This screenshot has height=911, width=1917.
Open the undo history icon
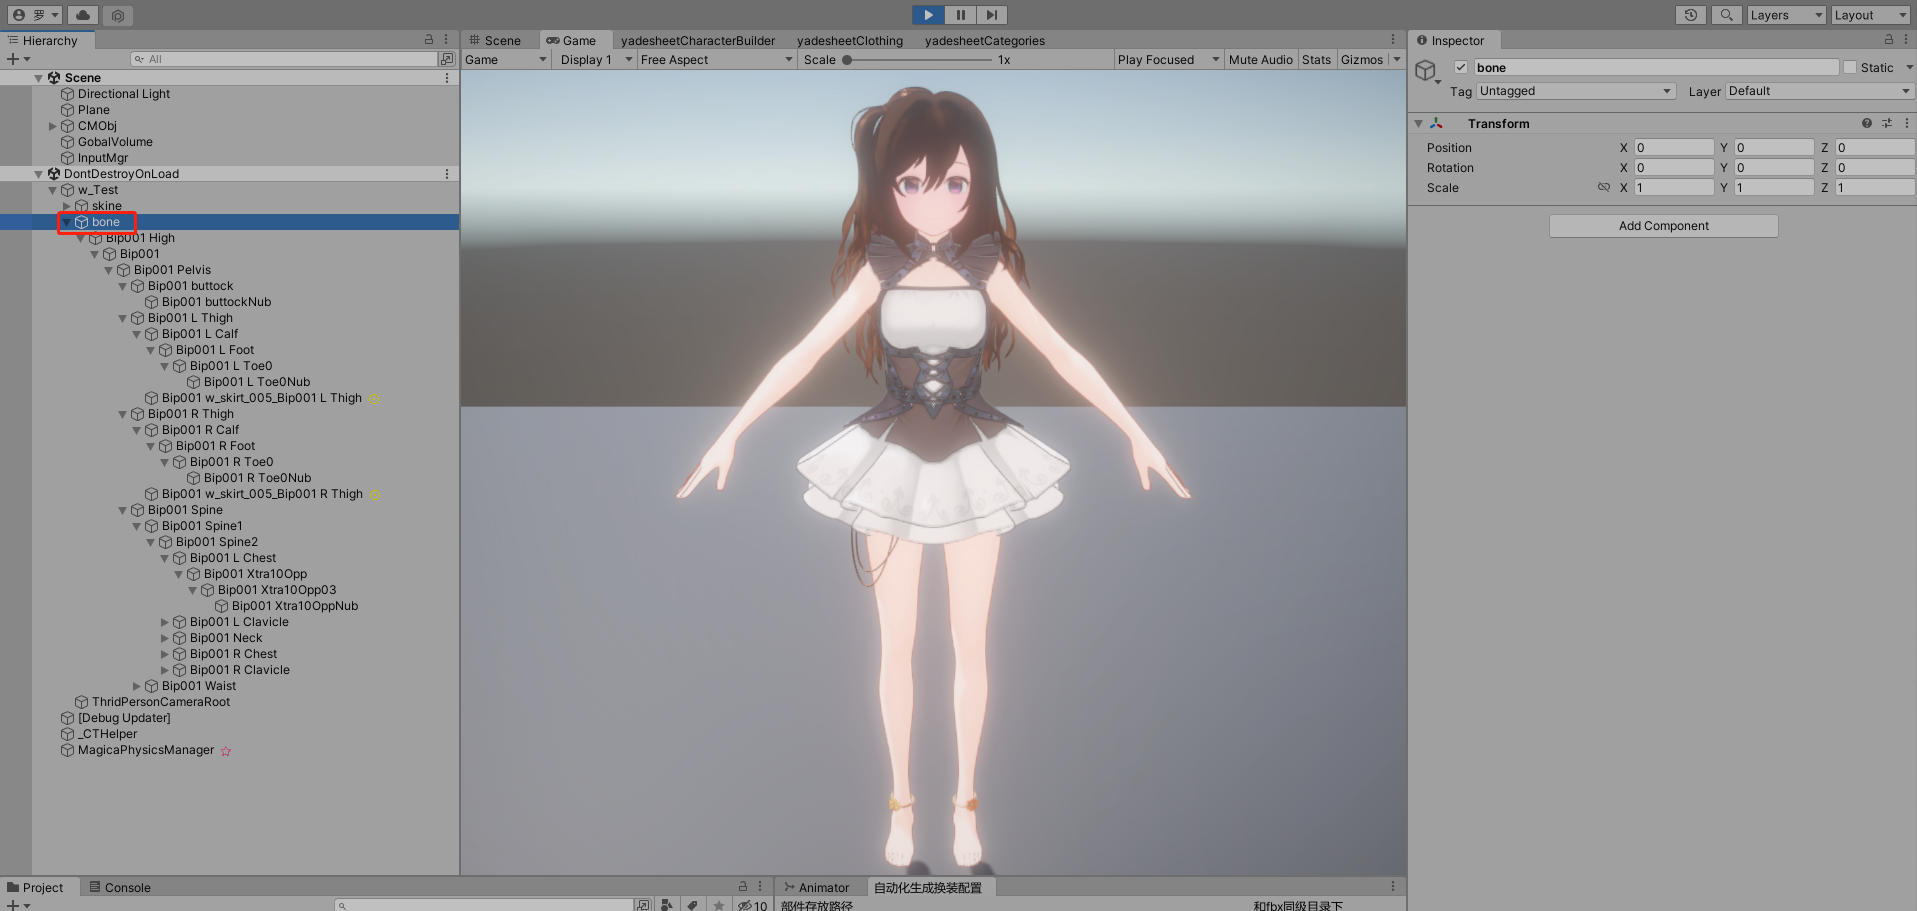(x=1691, y=15)
